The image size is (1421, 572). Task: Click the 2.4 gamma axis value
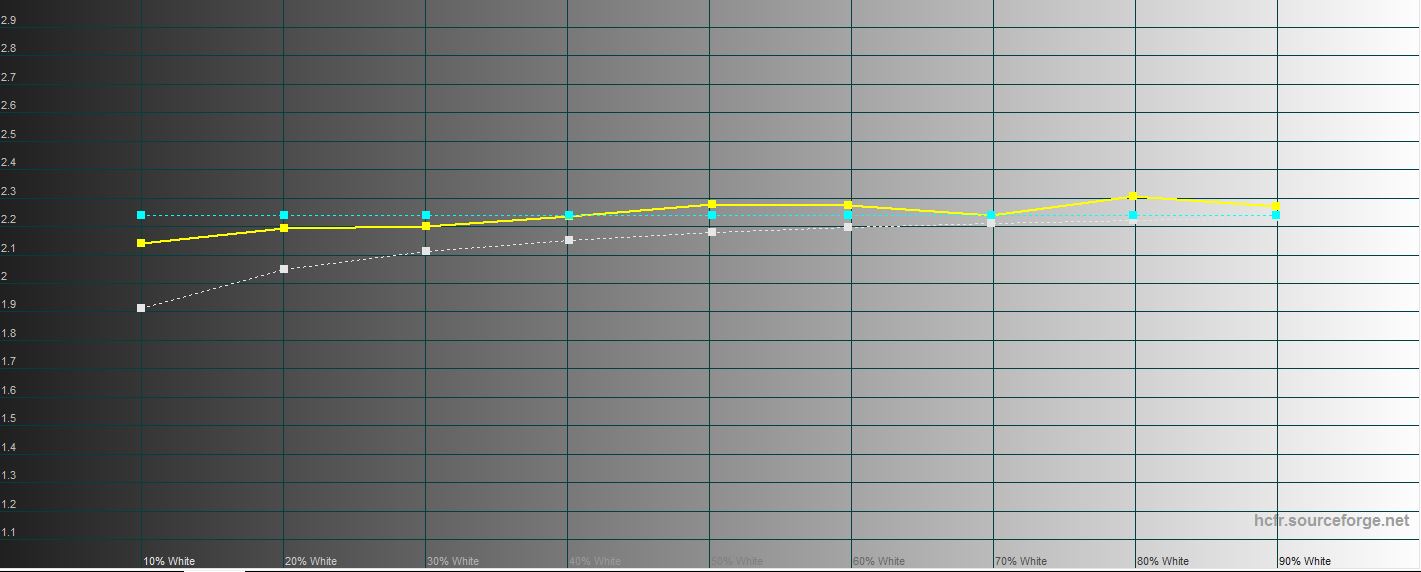point(8,162)
